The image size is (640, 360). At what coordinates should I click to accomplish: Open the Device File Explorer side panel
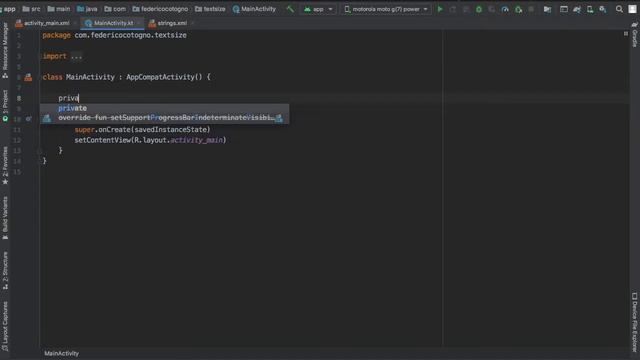tap(635, 322)
